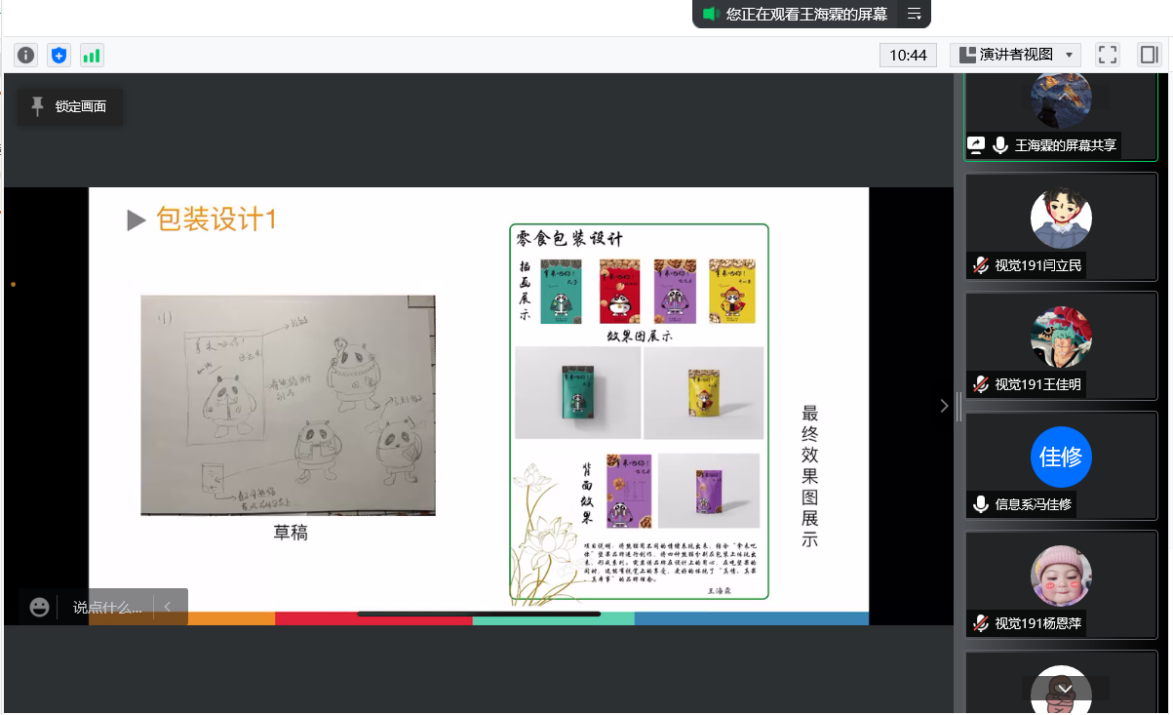Toggle the participant sidebar panel icon
1173x715 pixels.
pyautogui.click(x=1148, y=55)
